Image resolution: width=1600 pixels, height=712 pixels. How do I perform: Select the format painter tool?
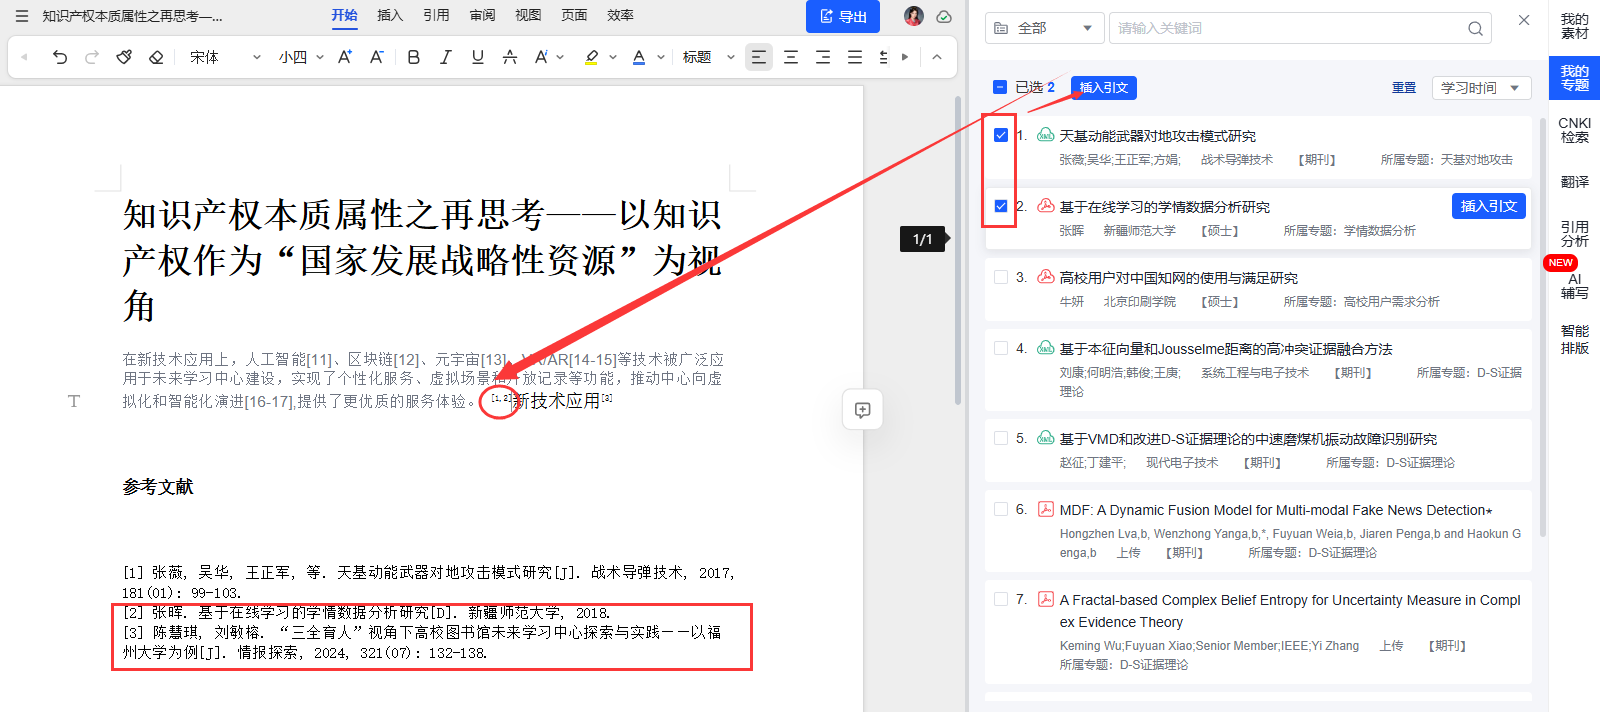(x=124, y=57)
